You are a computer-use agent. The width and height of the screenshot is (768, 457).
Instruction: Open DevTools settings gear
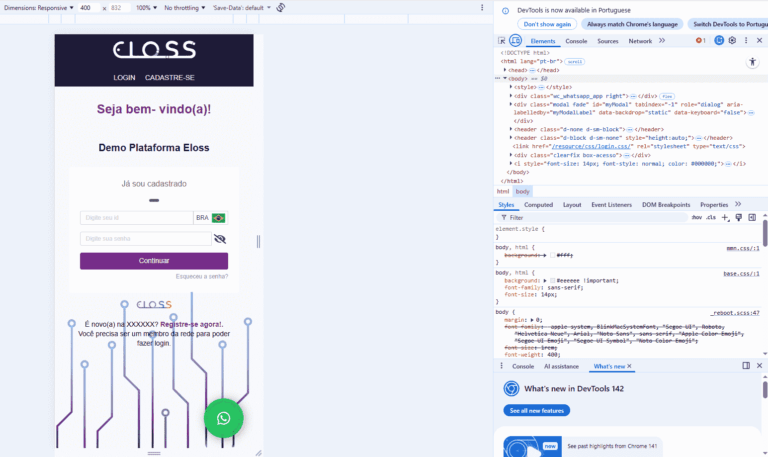[732, 41]
